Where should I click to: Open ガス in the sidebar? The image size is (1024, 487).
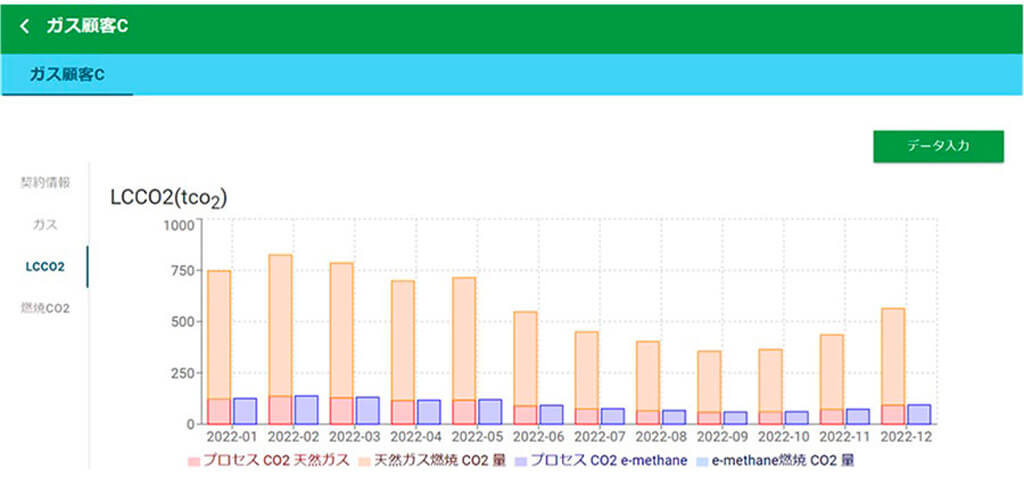pyautogui.click(x=46, y=224)
